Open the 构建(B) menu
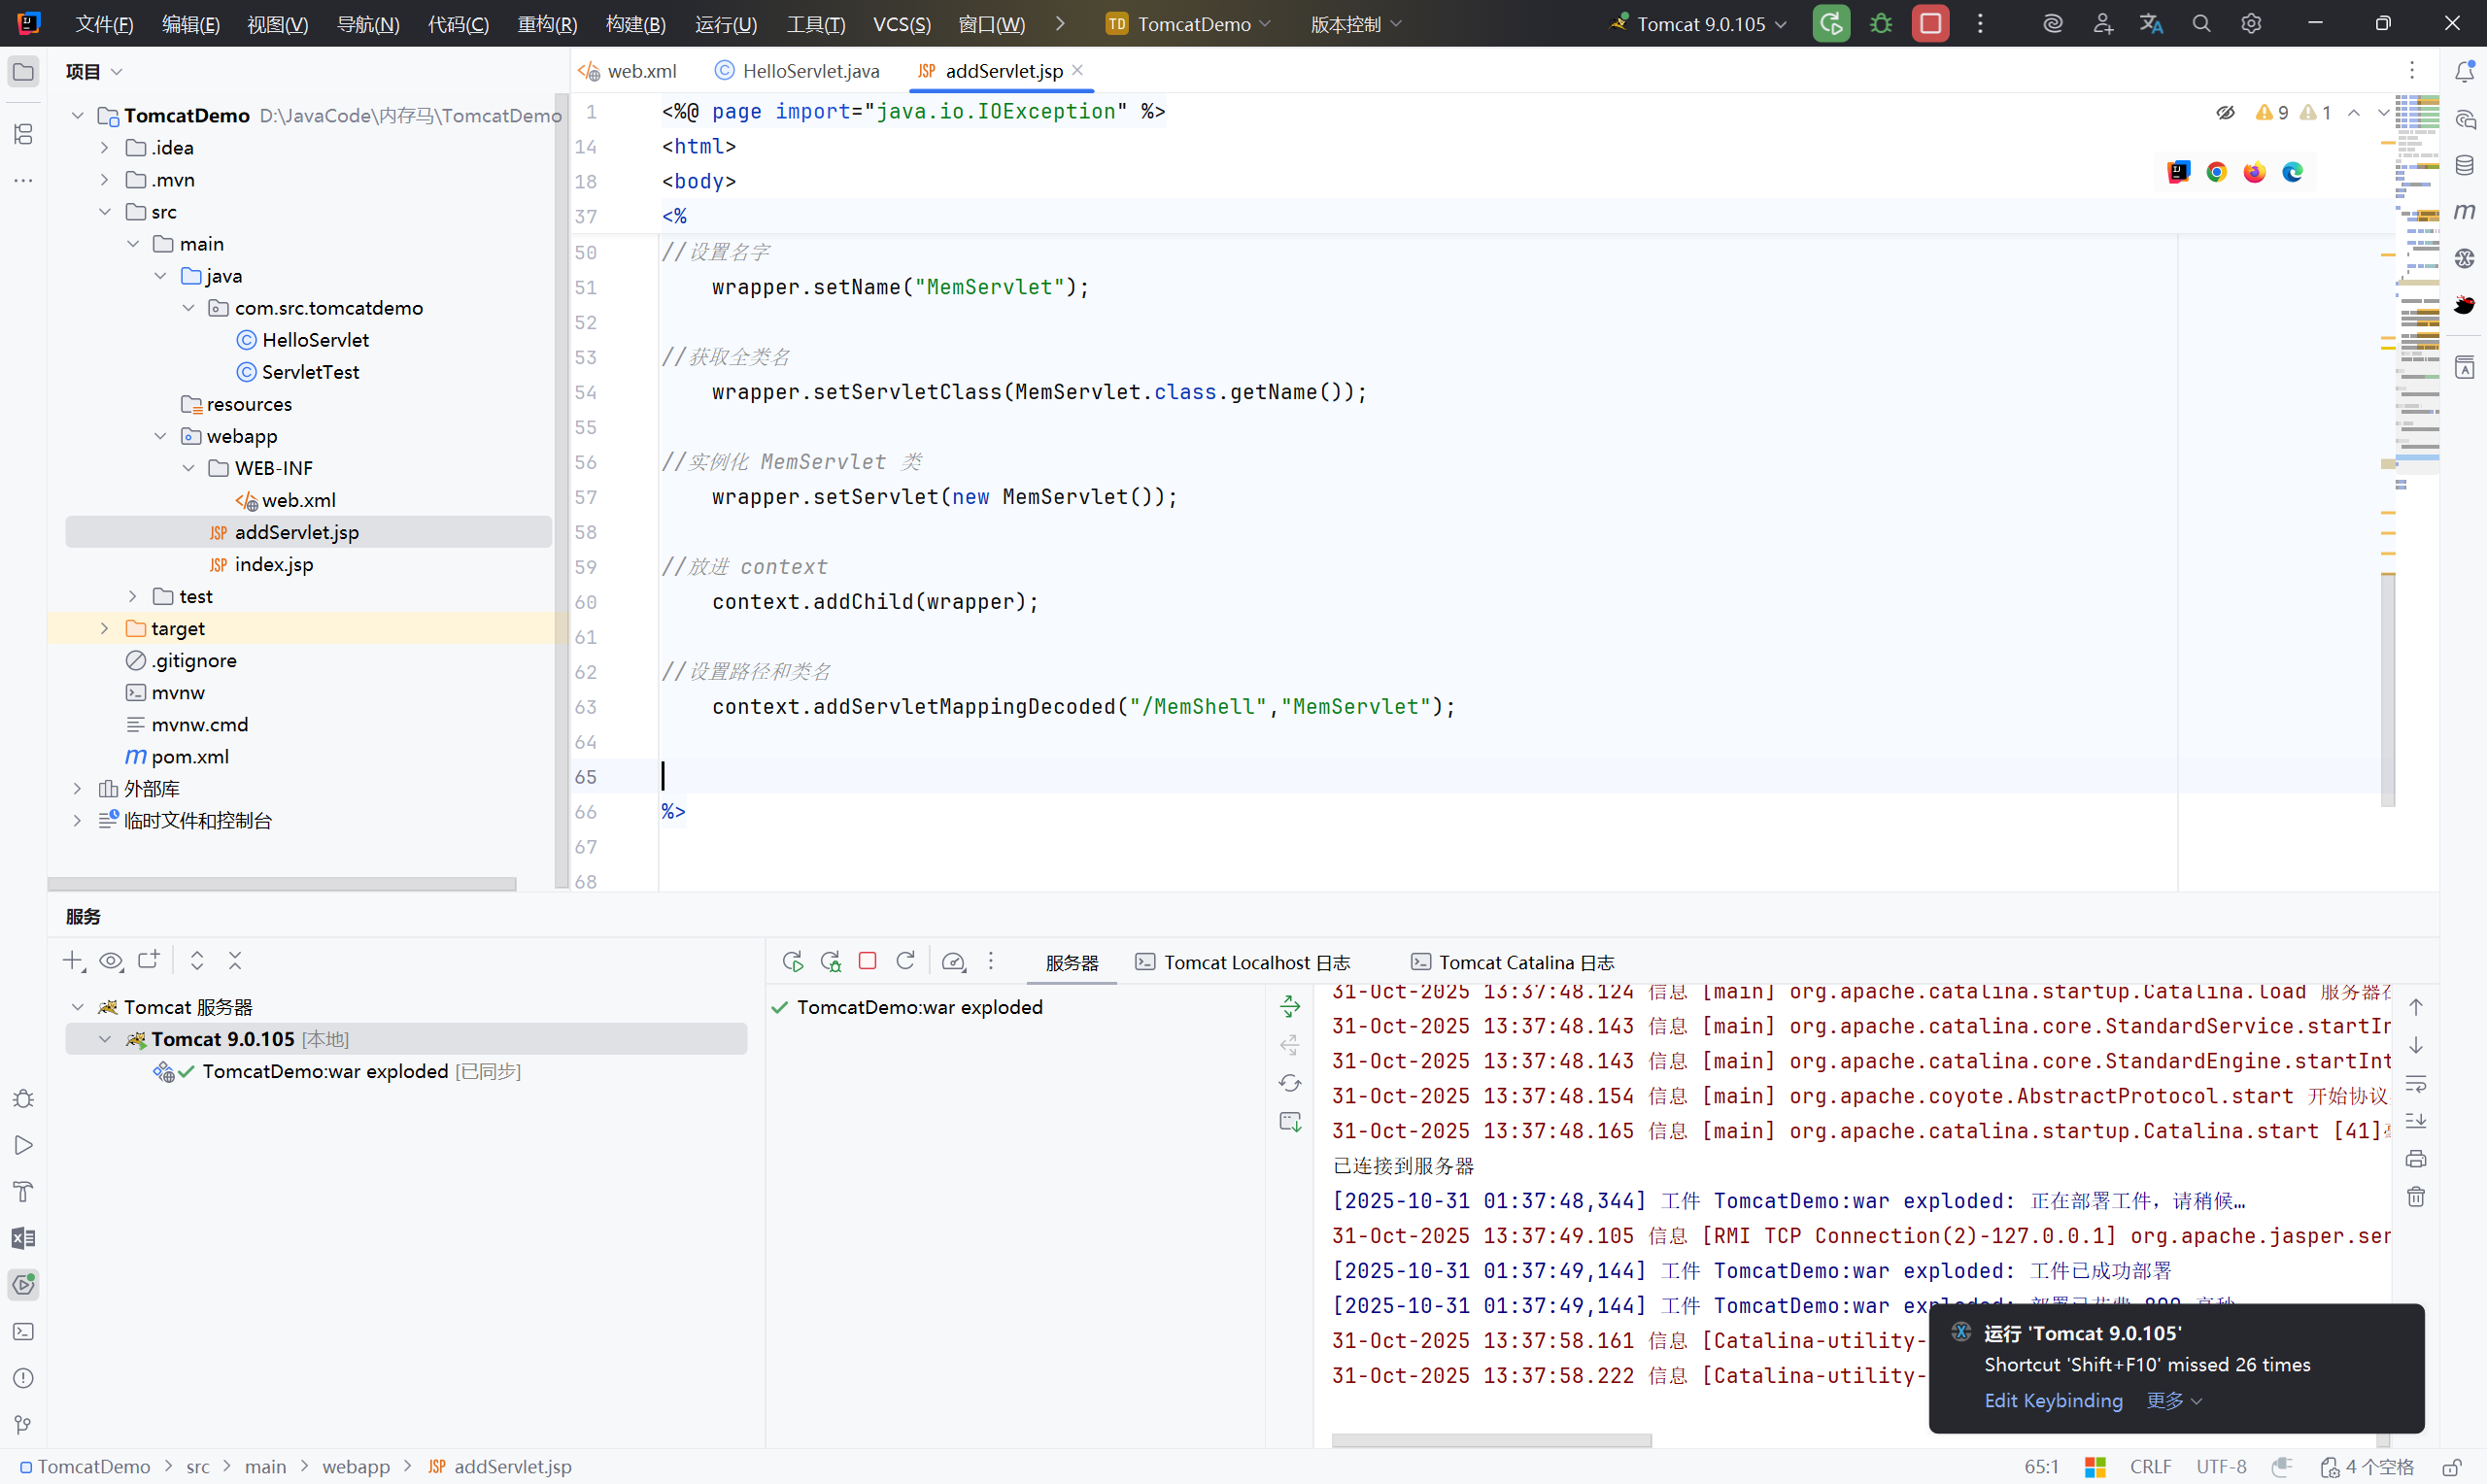This screenshot has height=1484, width=2487. pyautogui.click(x=635, y=24)
